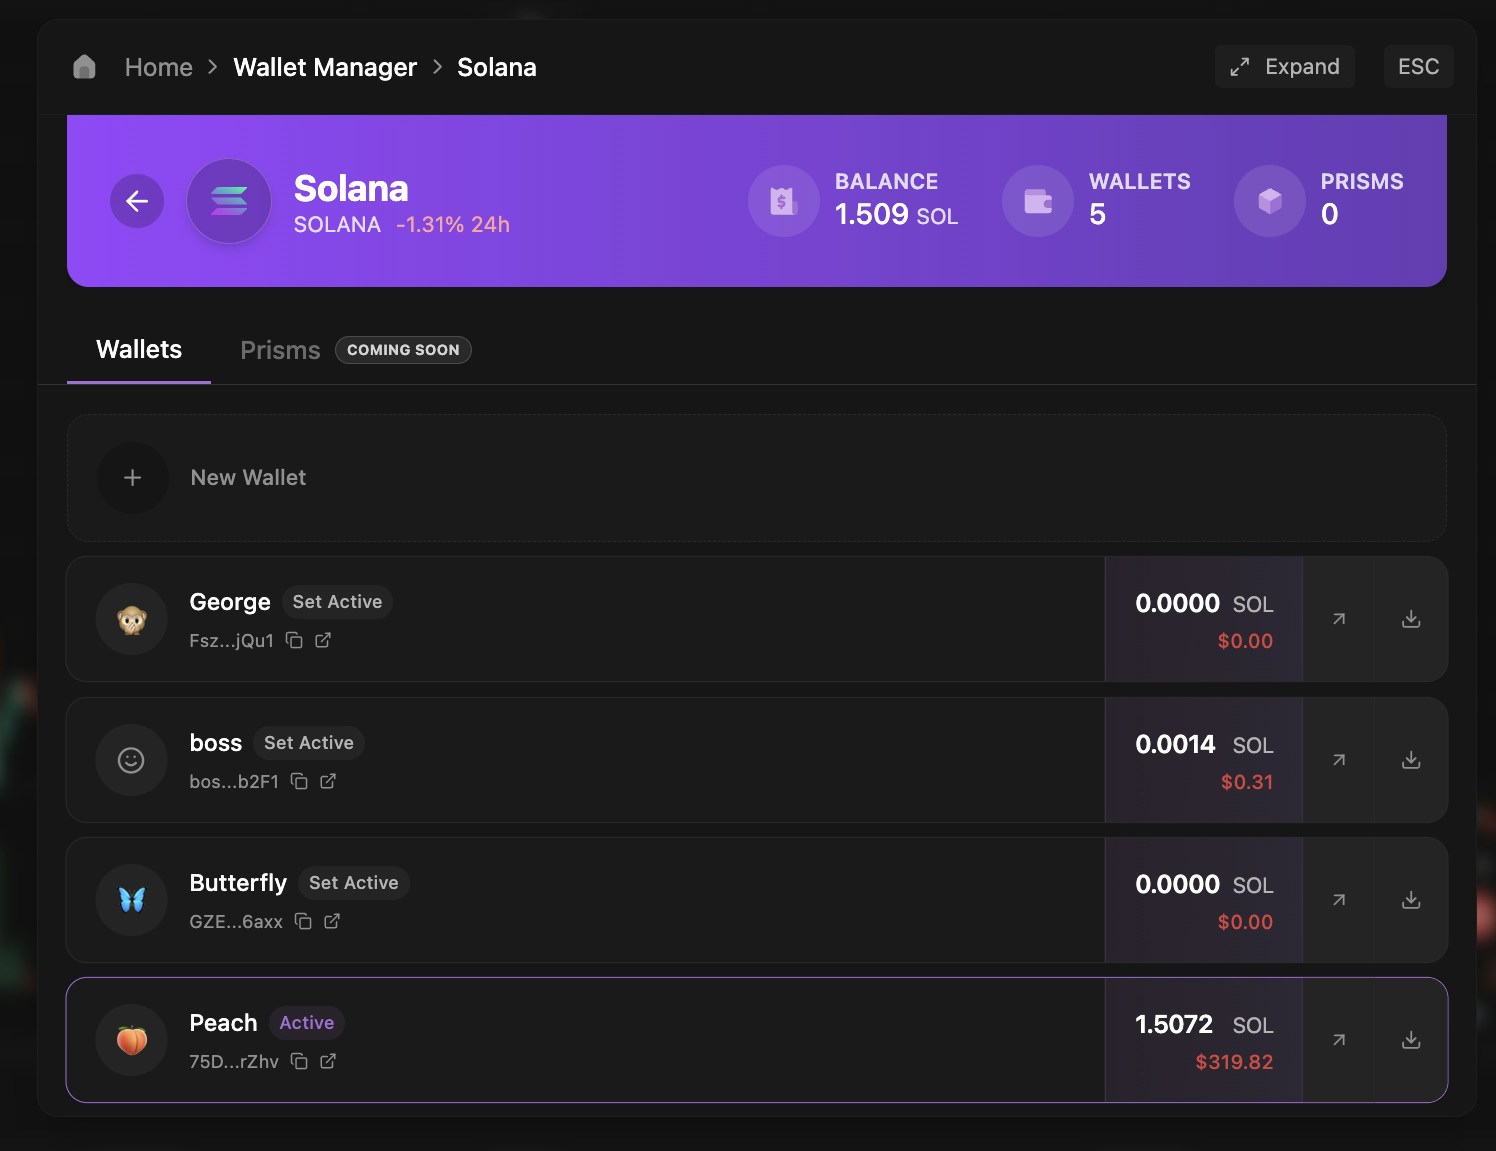Click Butterfly wallet avatar

click(x=131, y=900)
